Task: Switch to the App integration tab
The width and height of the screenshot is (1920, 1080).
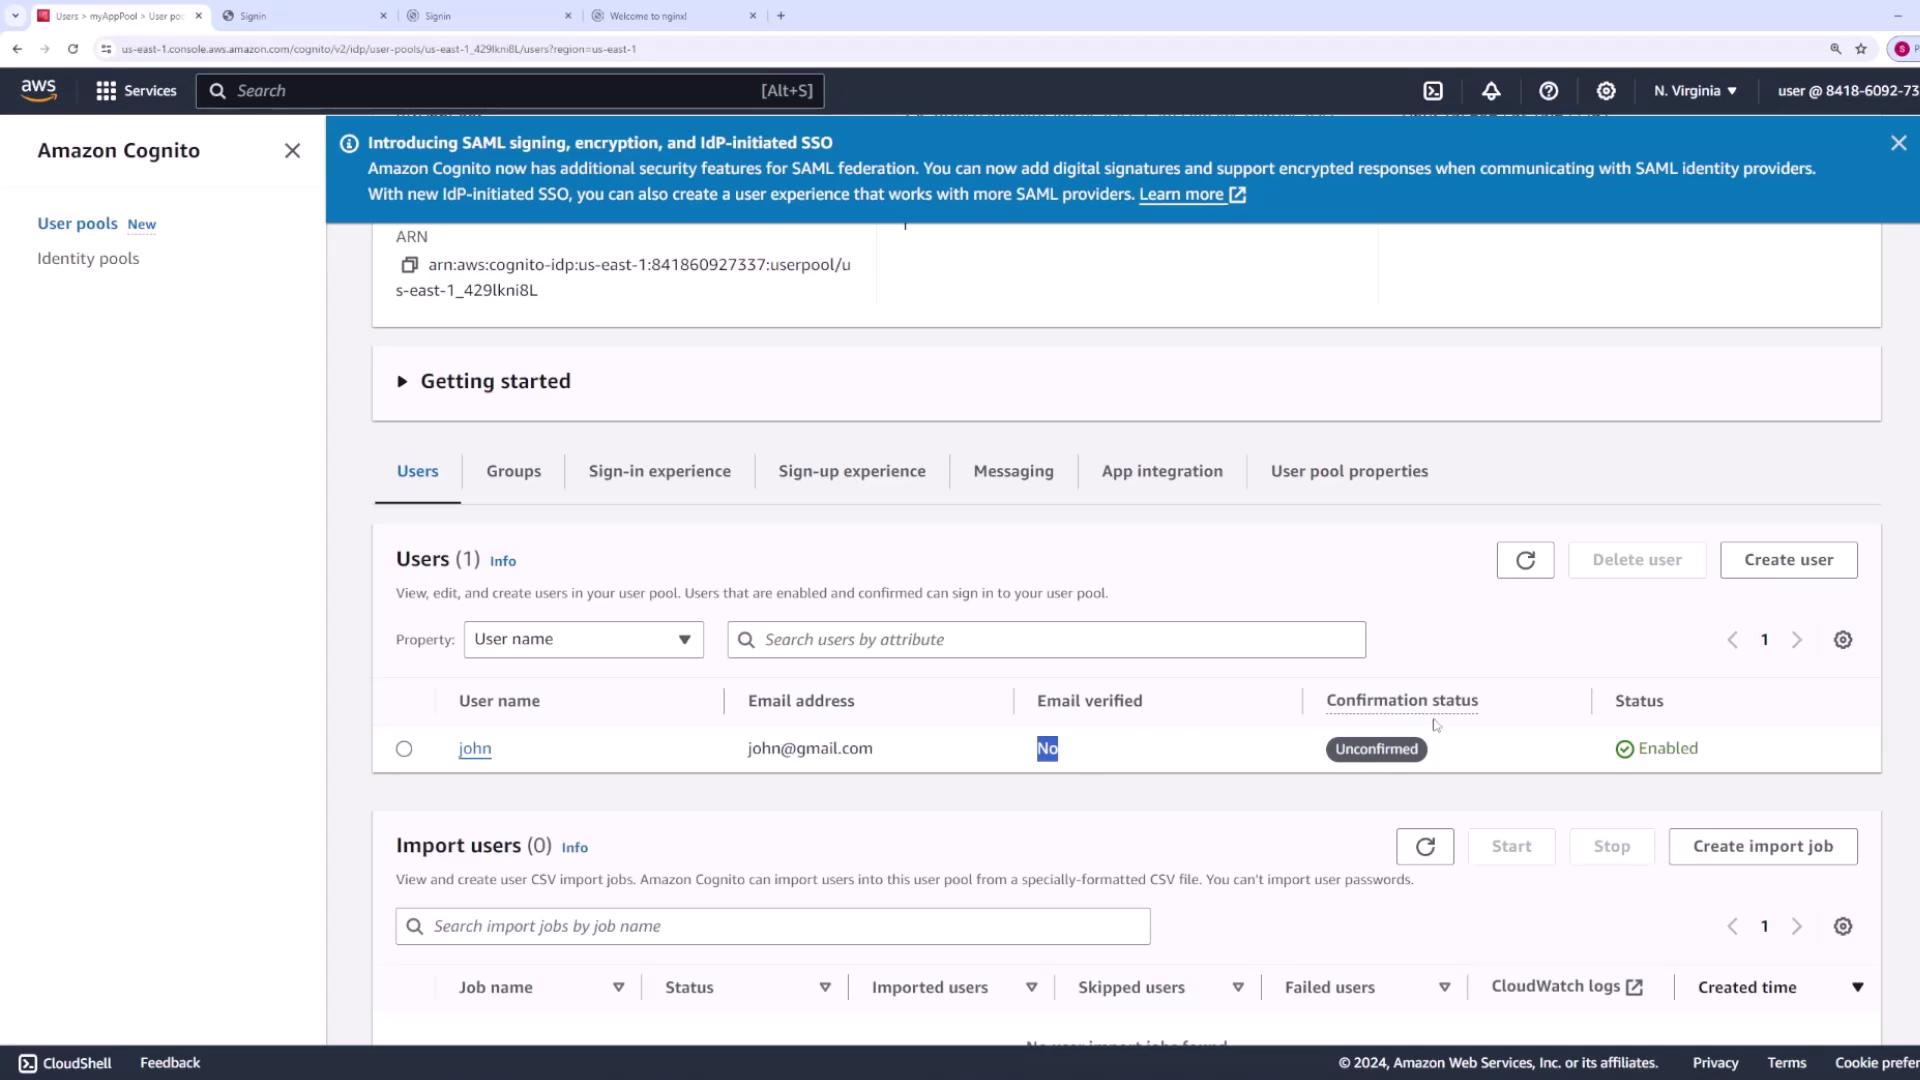Action: [1161, 471]
